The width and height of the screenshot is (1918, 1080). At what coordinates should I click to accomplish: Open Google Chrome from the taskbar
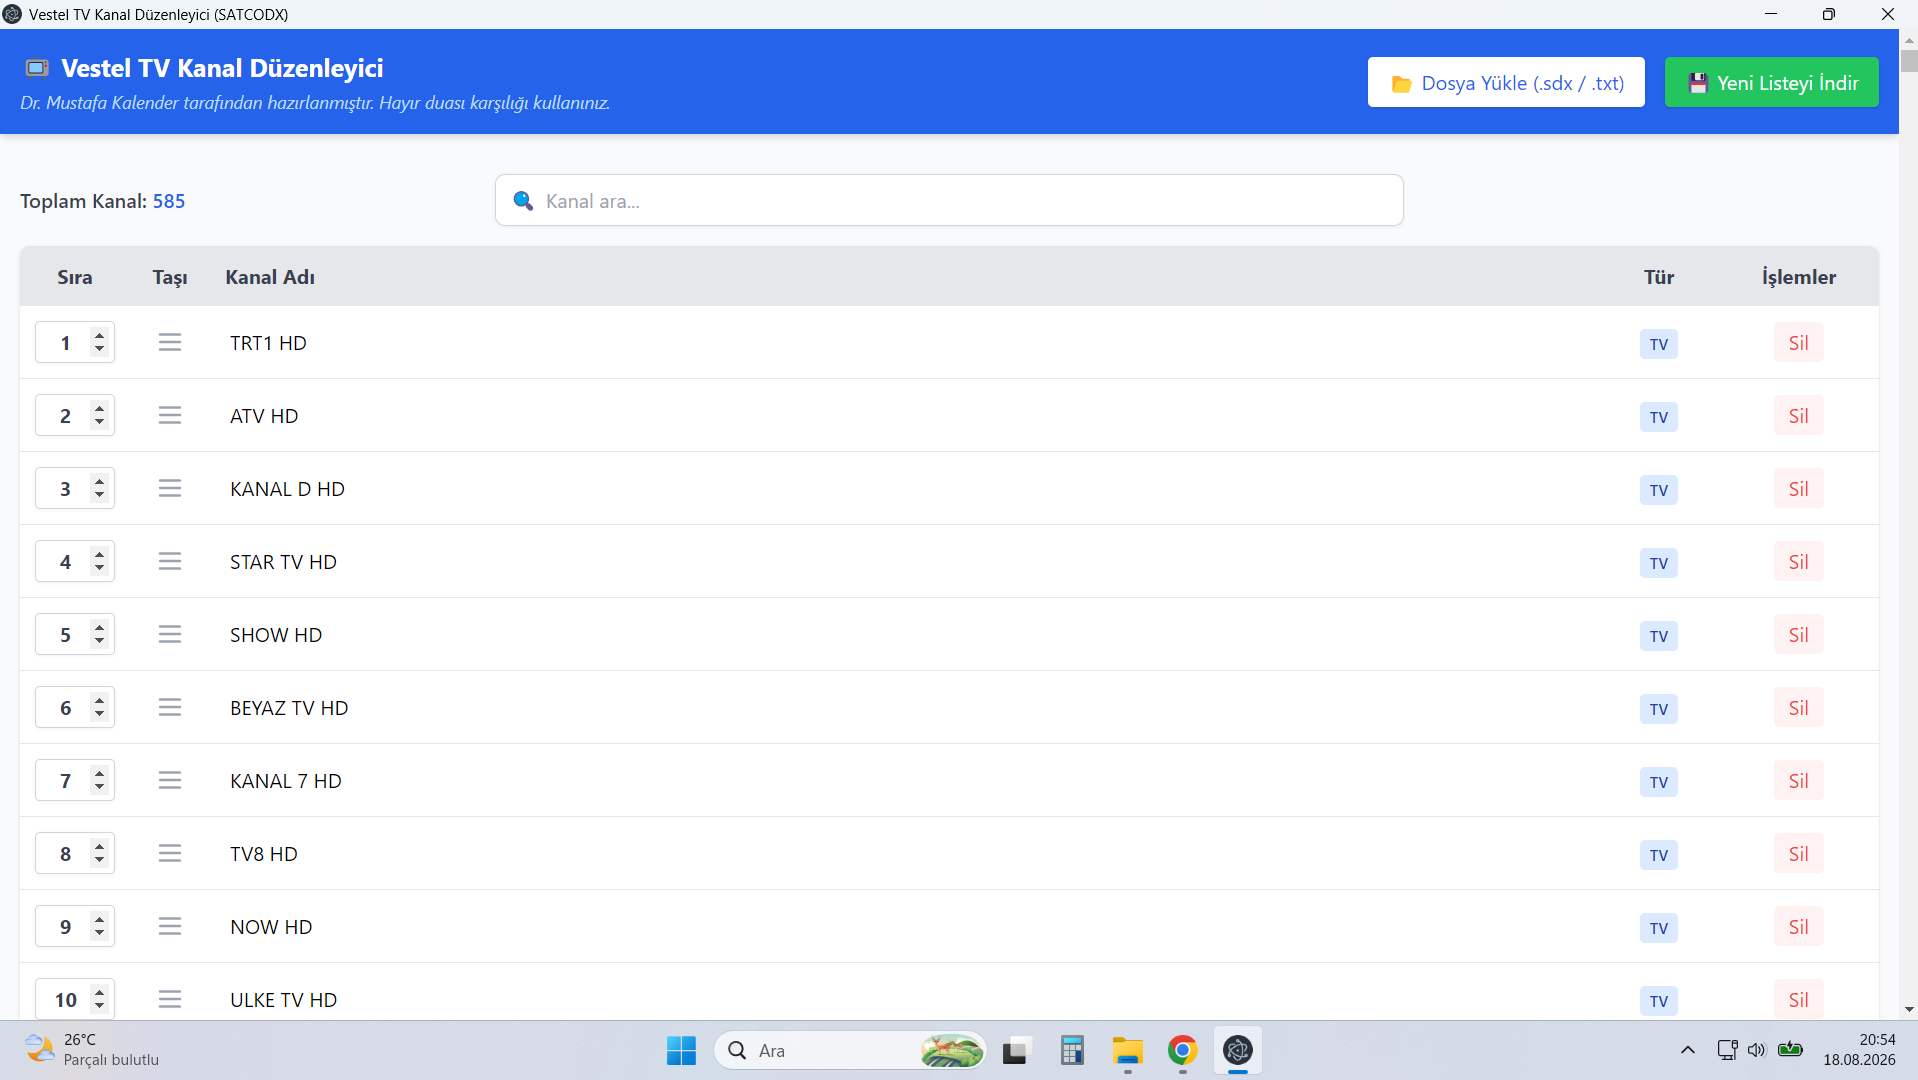click(x=1182, y=1050)
